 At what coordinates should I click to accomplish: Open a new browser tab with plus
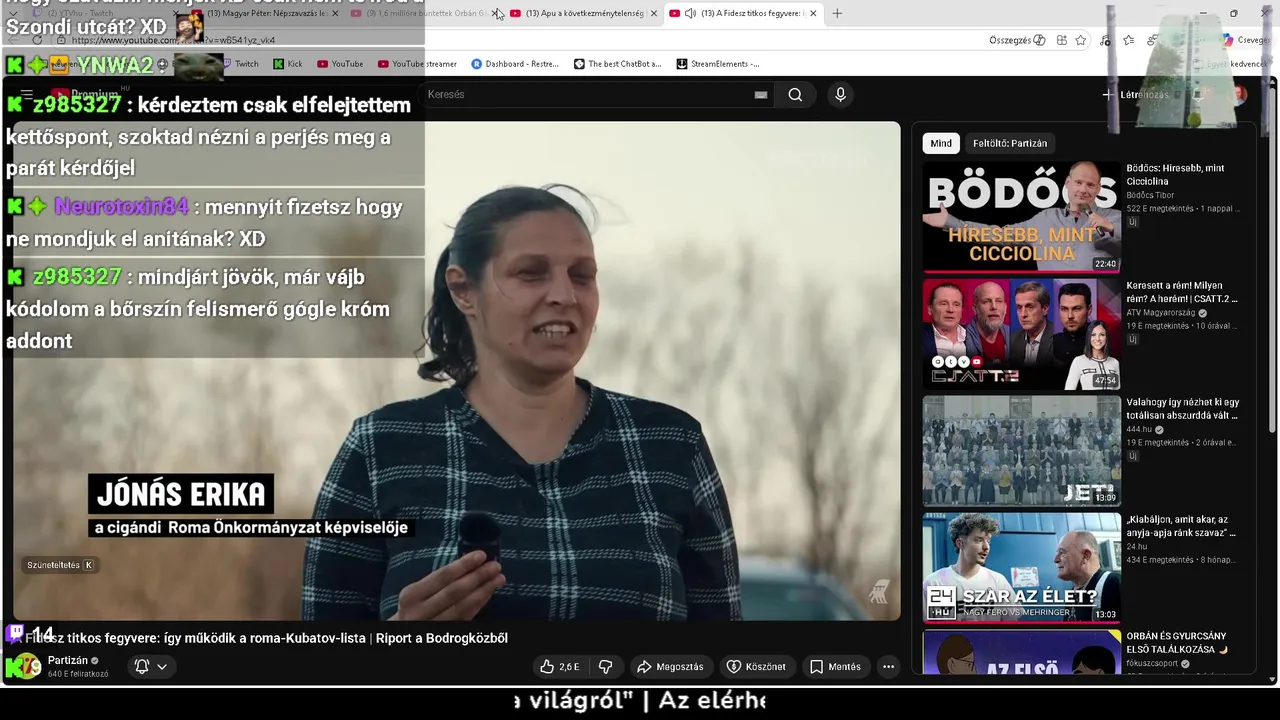[x=837, y=13]
